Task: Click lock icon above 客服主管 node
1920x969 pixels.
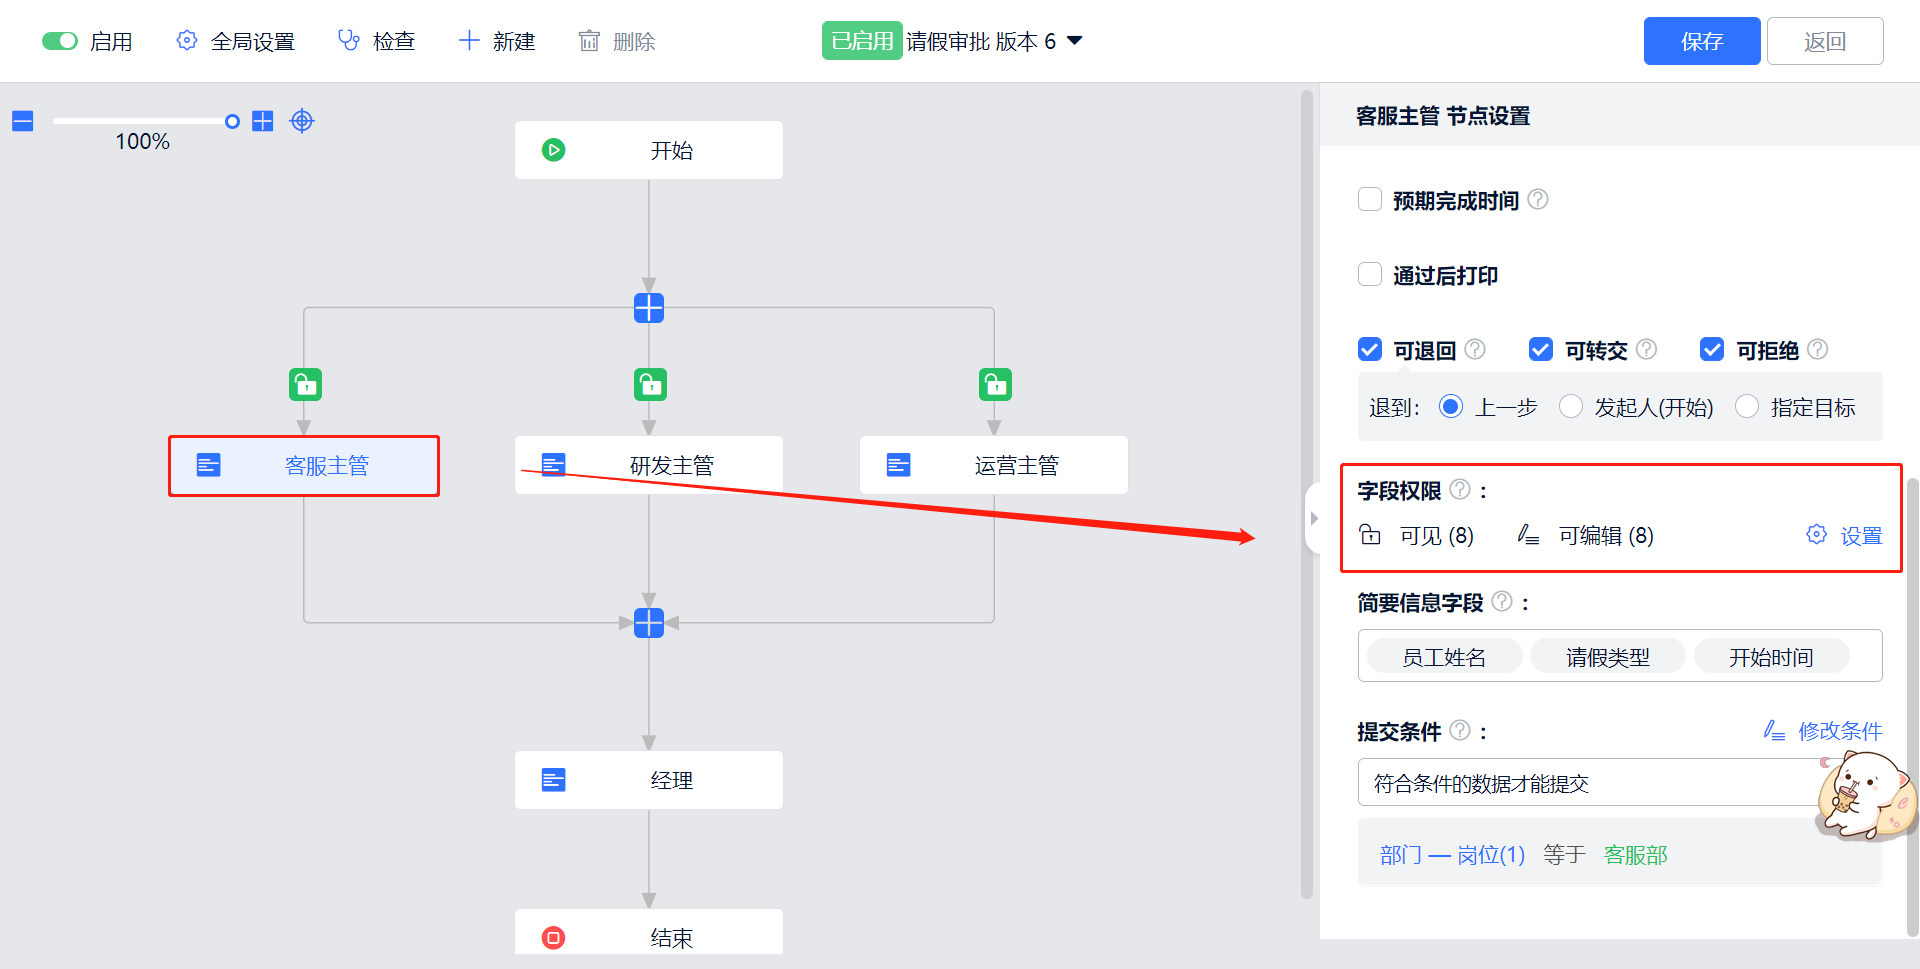Action: [305, 384]
